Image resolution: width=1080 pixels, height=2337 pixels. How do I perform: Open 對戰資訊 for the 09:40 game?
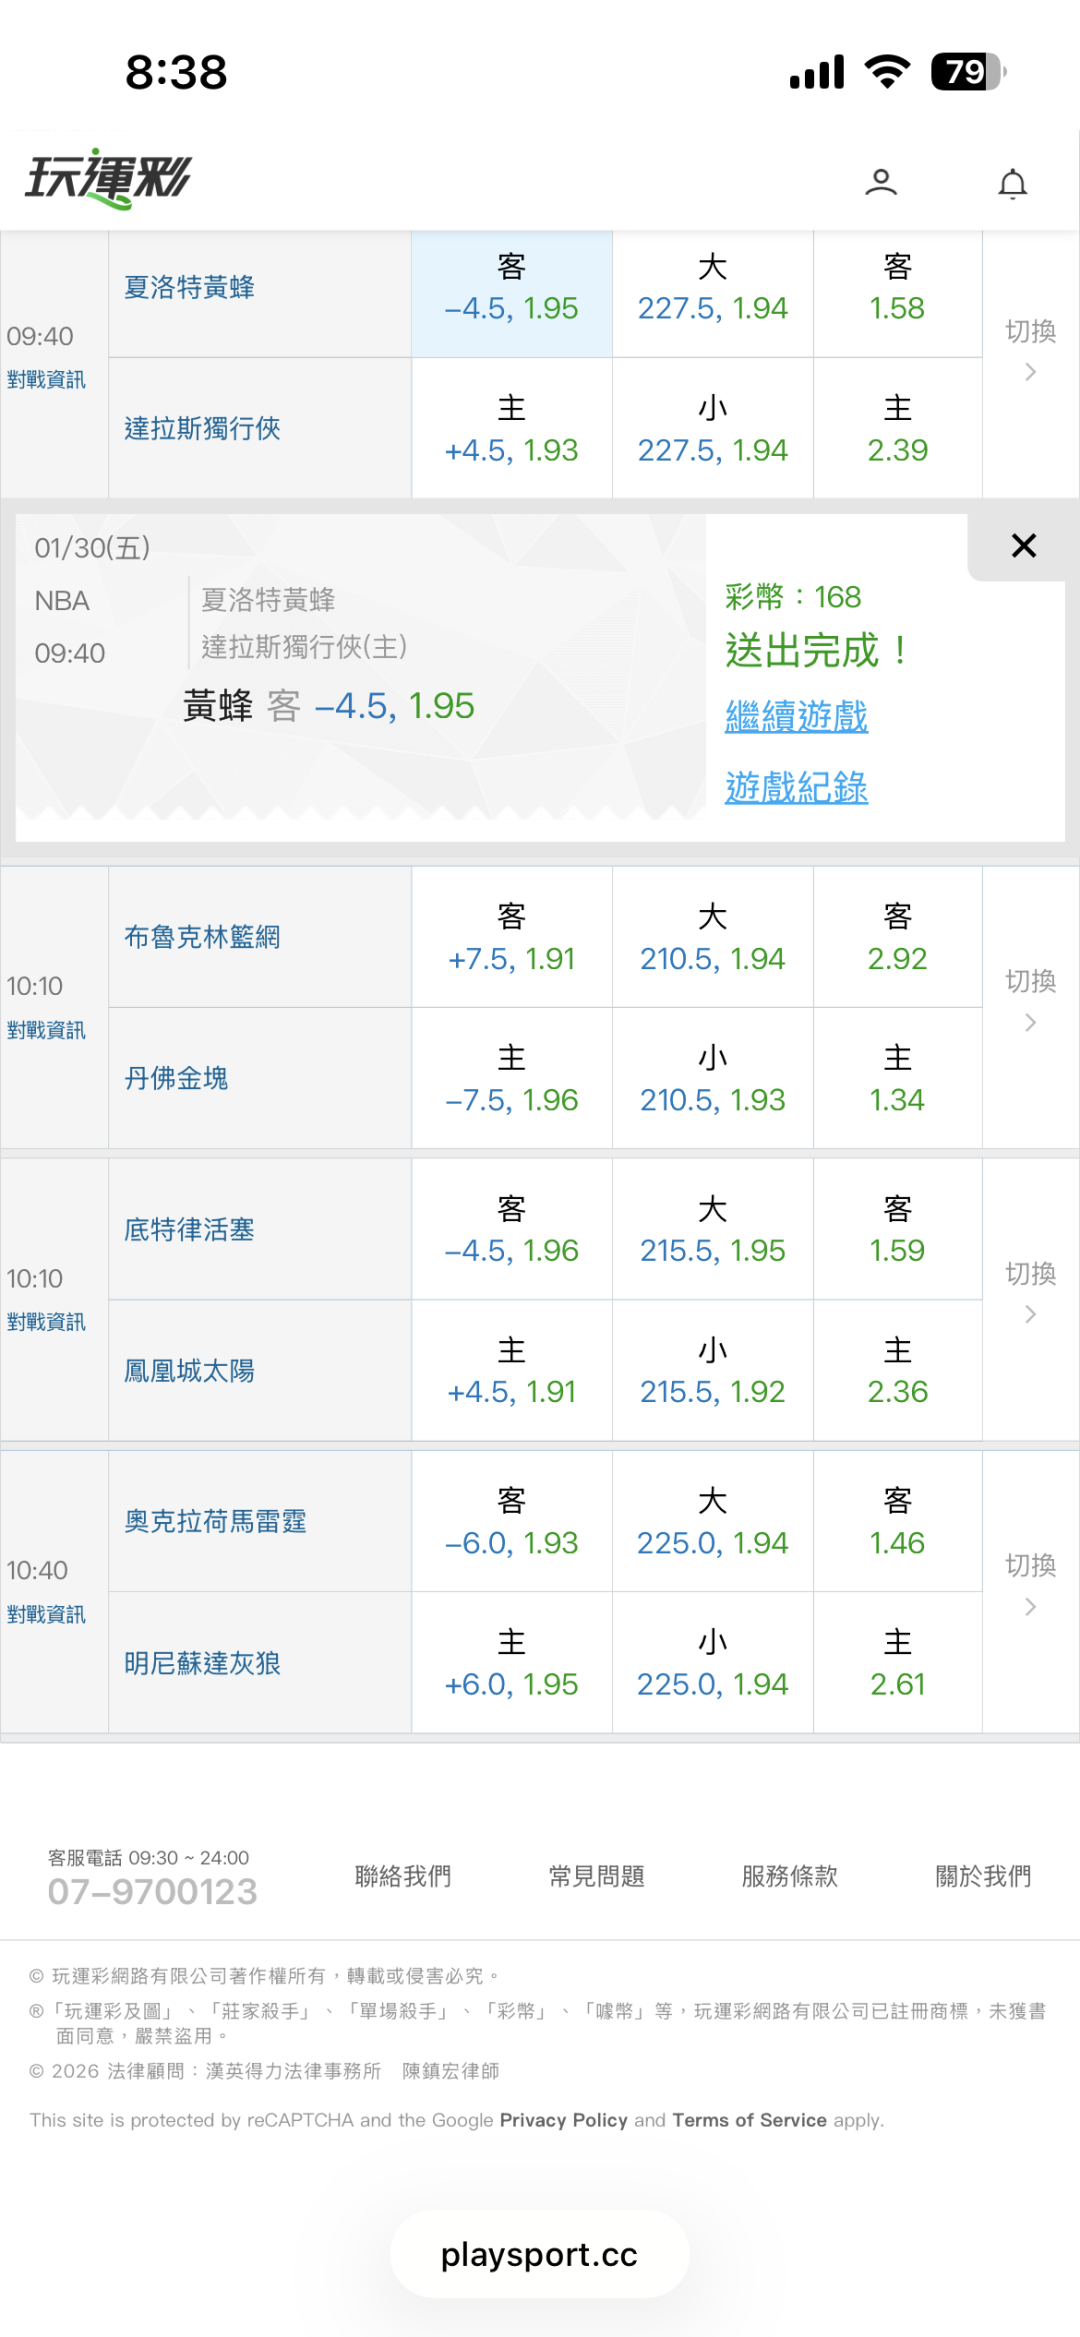point(46,380)
